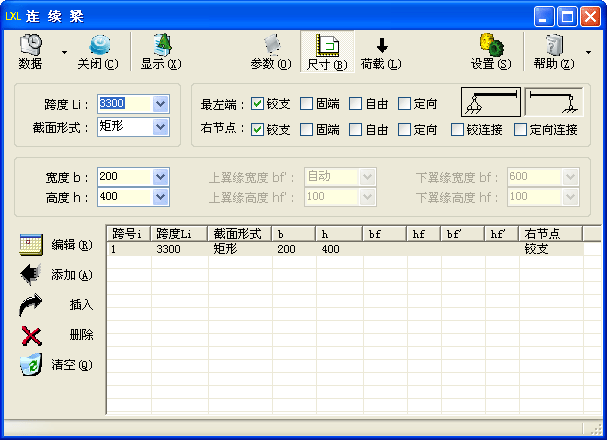The height and width of the screenshot is (440, 607).
Task: Click the 矩形 cell in row 1
Action: 240,249
